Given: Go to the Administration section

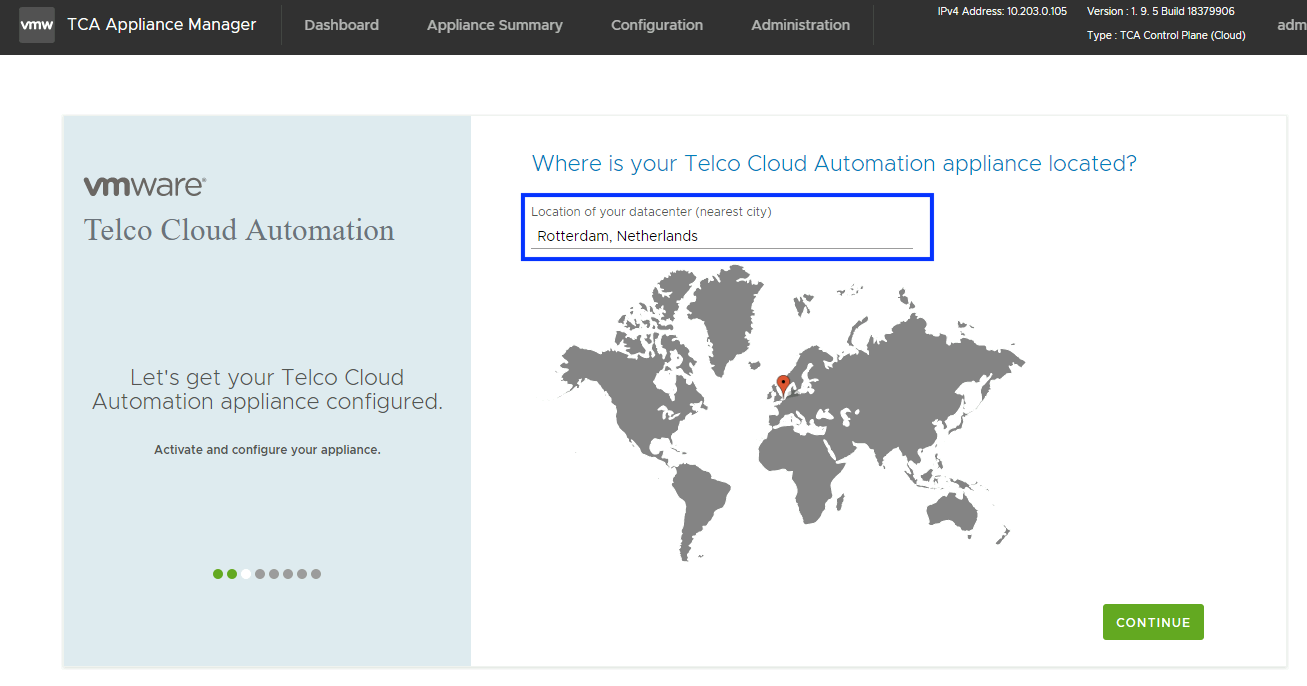Looking at the screenshot, I should pyautogui.click(x=800, y=25).
